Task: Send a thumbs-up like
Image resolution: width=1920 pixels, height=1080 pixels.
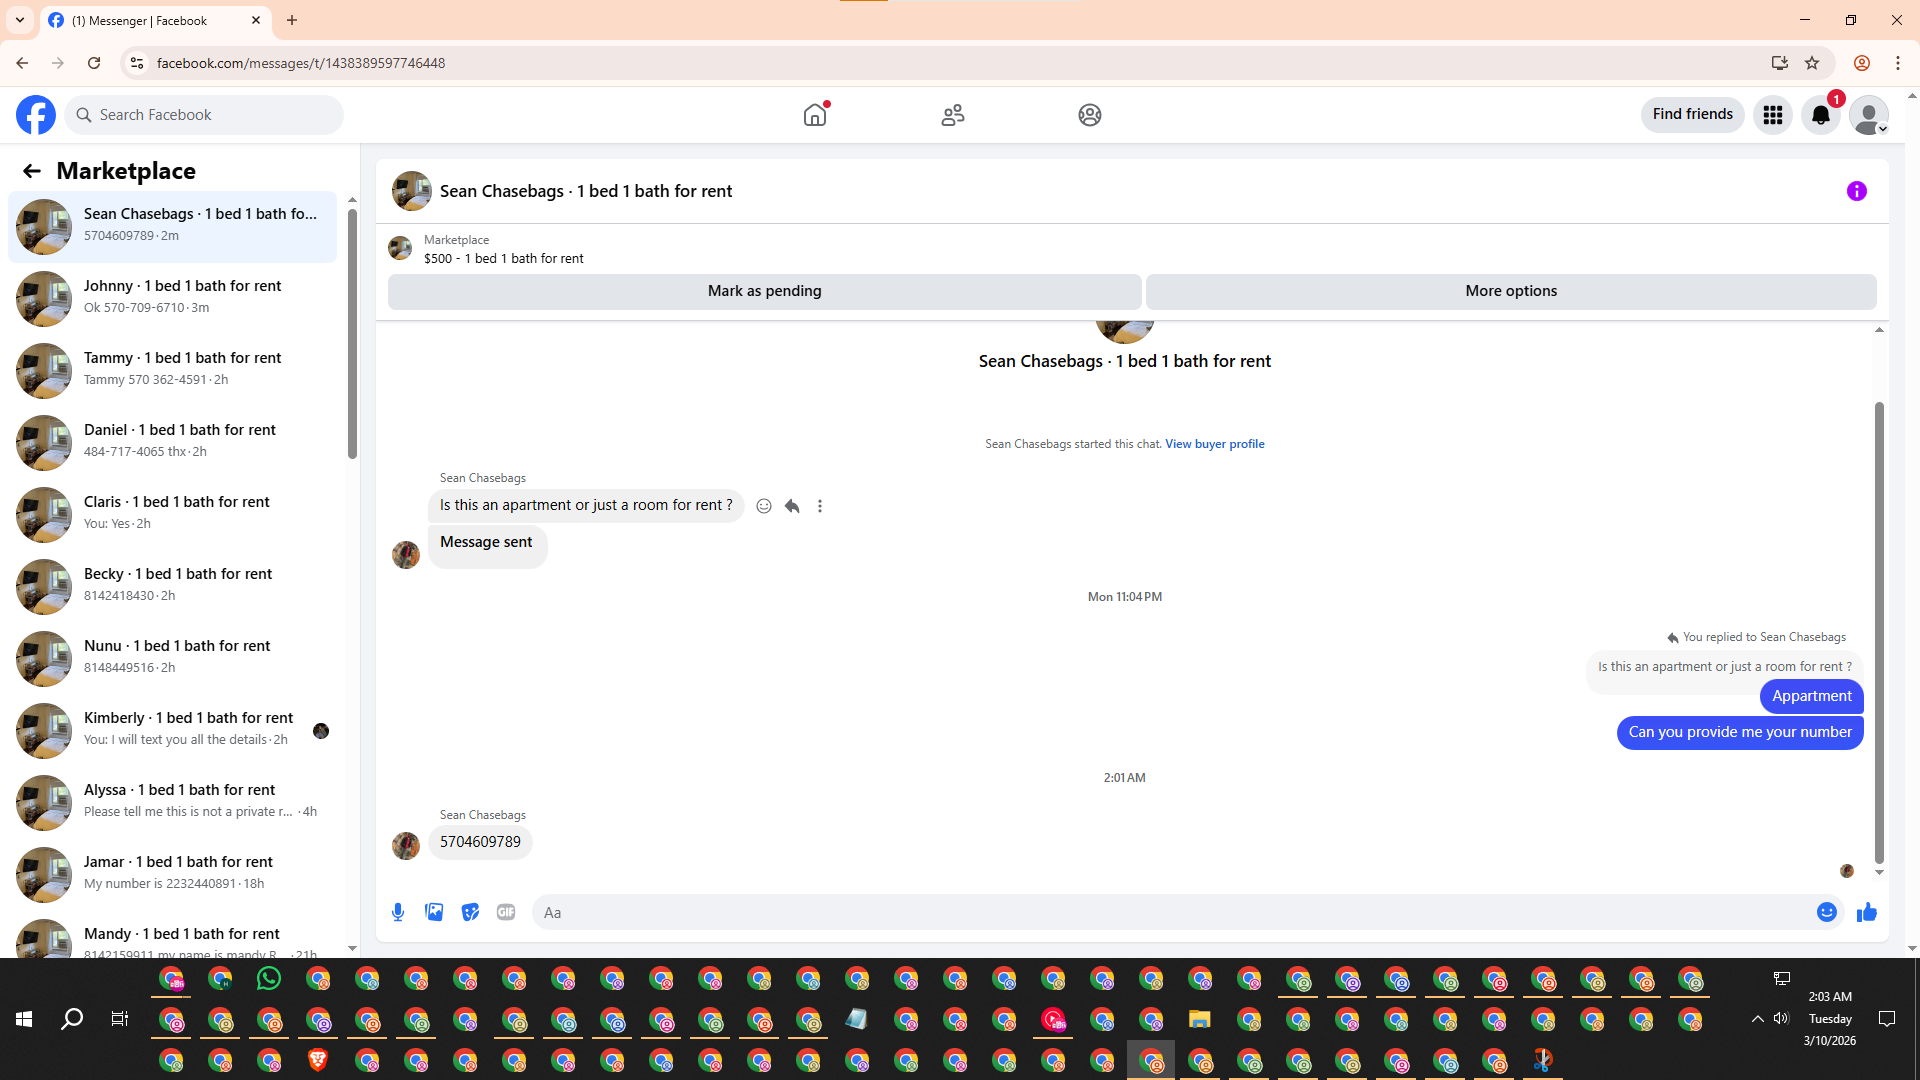Action: pos(1866,912)
